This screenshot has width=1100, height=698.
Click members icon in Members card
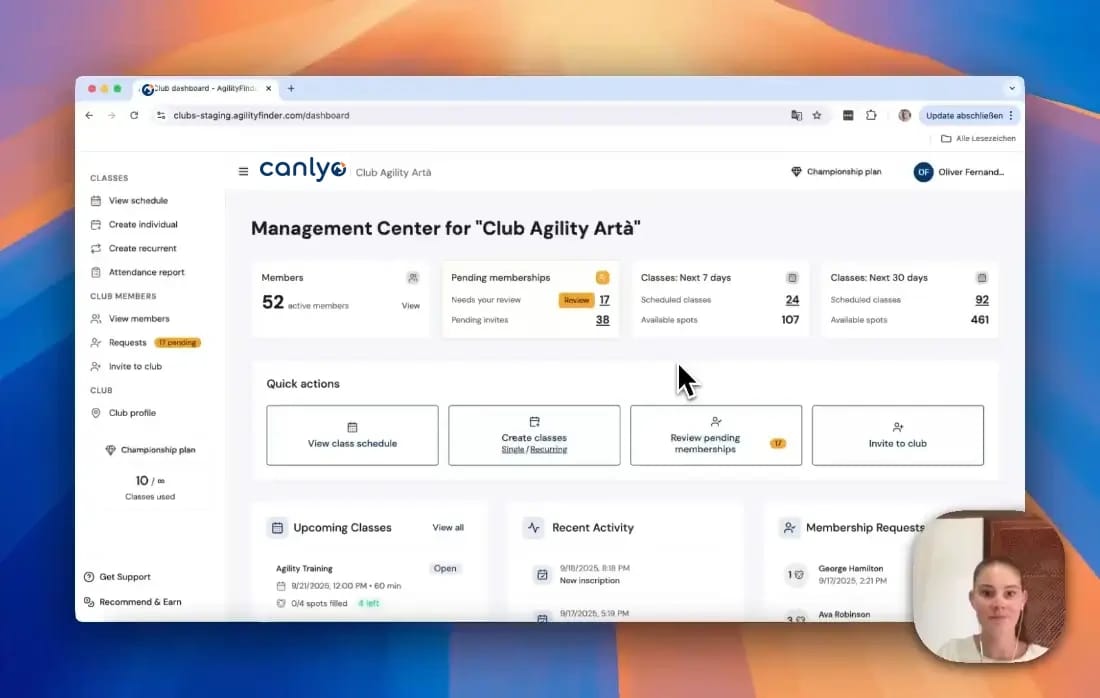pyautogui.click(x=413, y=278)
